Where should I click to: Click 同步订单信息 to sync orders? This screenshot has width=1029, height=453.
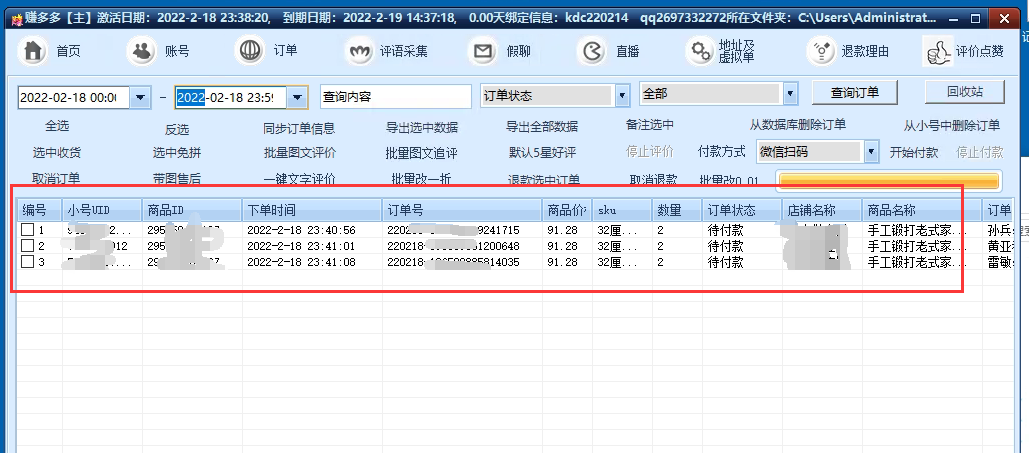299,128
